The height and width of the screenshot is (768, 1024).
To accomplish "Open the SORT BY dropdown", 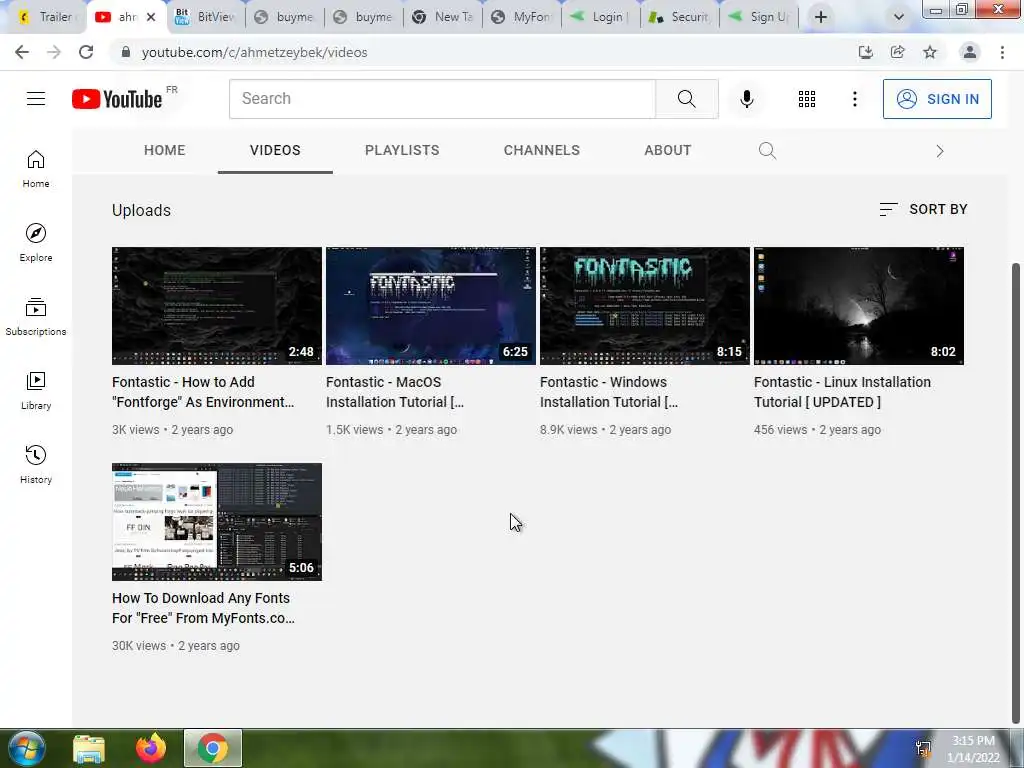I will (x=923, y=210).
